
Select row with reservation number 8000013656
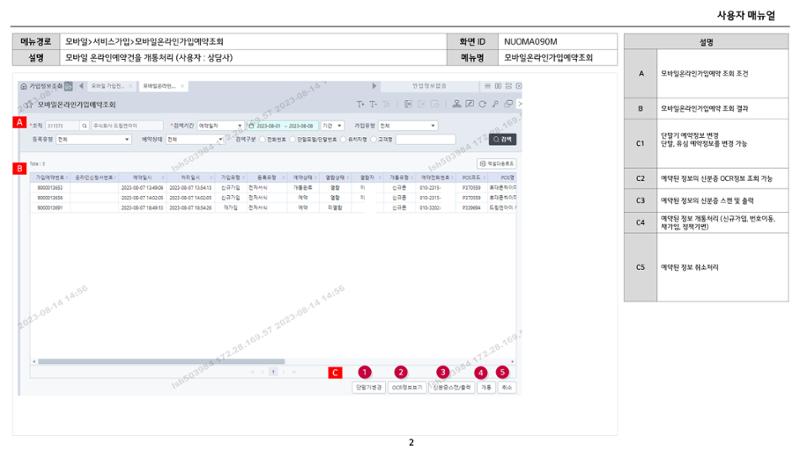pyautogui.click(x=273, y=197)
